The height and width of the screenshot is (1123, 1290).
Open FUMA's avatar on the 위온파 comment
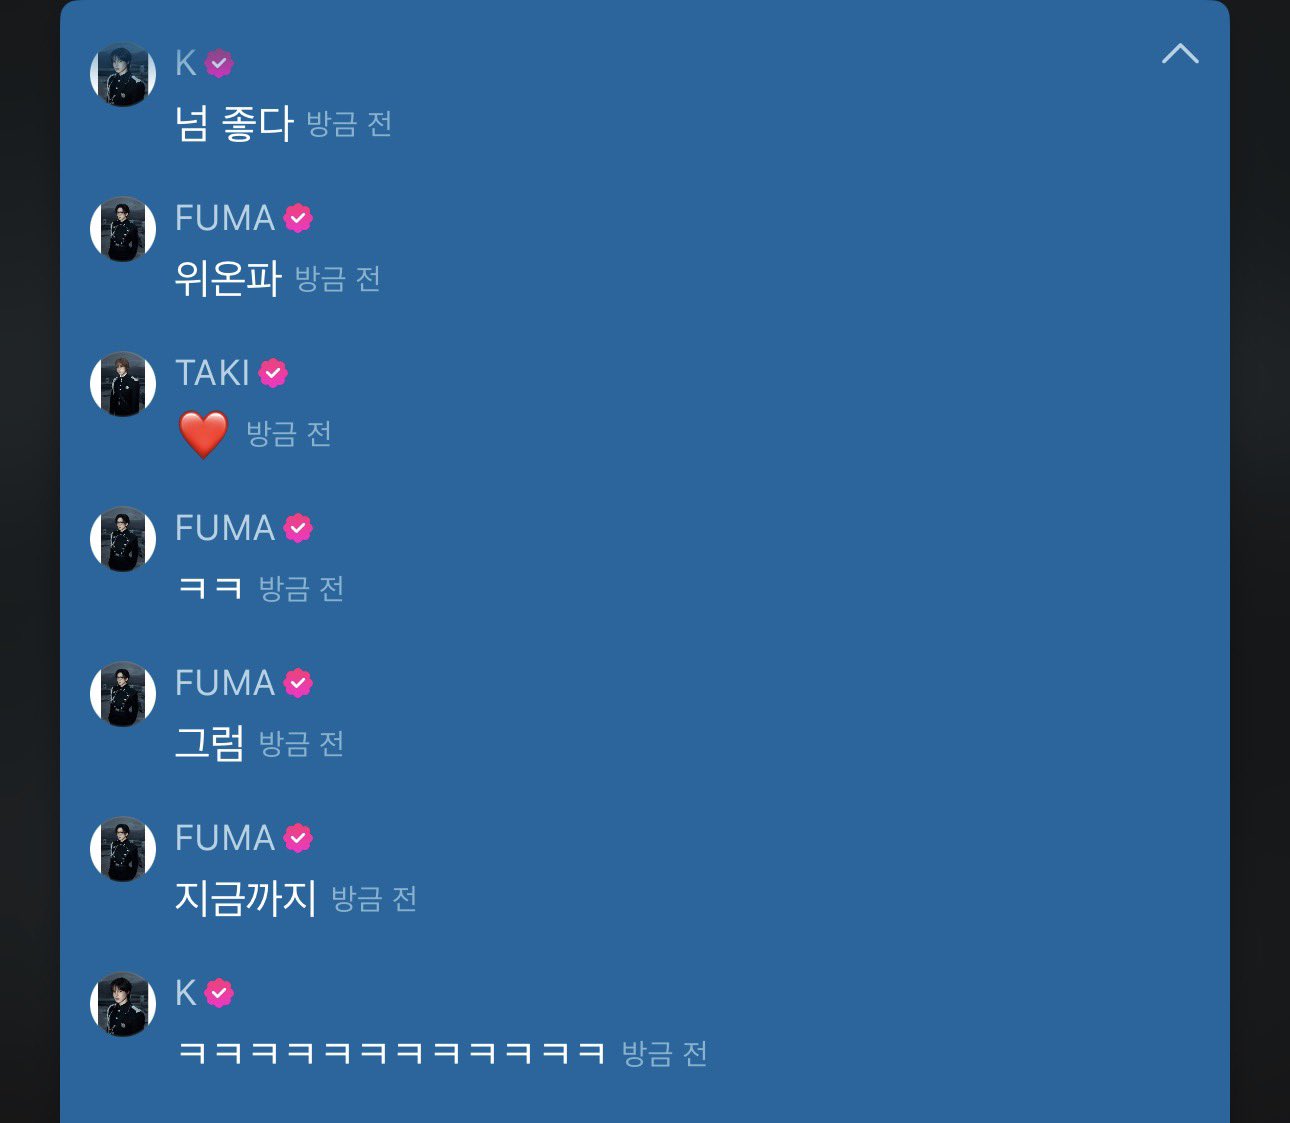point(123,229)
